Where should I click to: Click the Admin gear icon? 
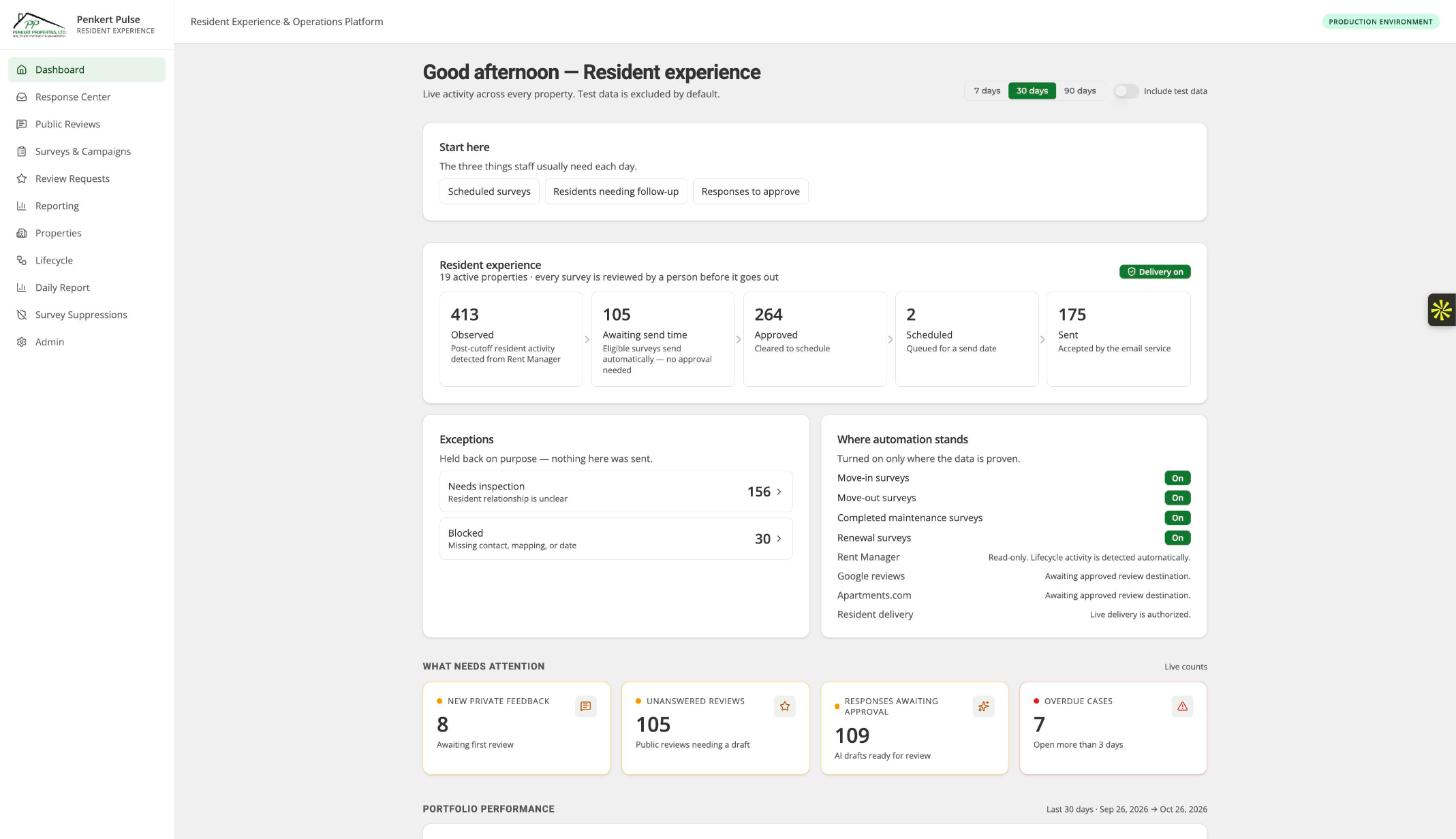[x=22, y=342]
